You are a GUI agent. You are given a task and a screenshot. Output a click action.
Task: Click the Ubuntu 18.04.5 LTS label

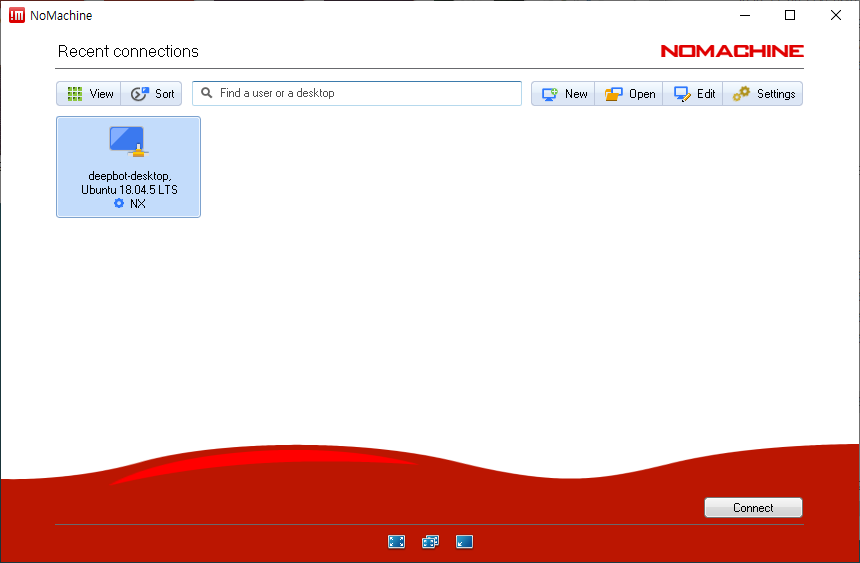point(129,190)
